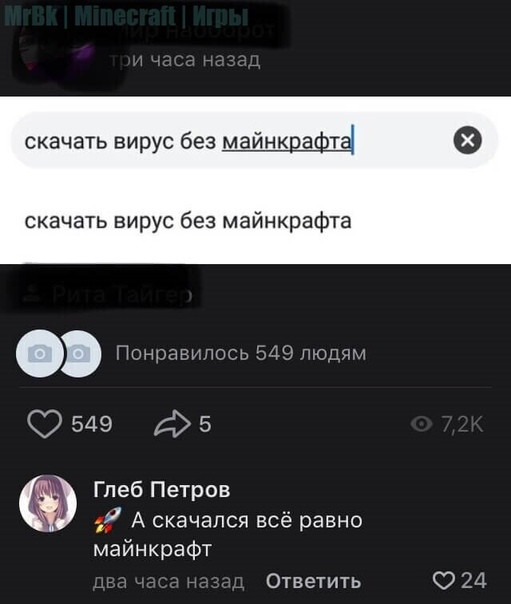Open comment timestamp два часа назад

[x=168, y=581]
